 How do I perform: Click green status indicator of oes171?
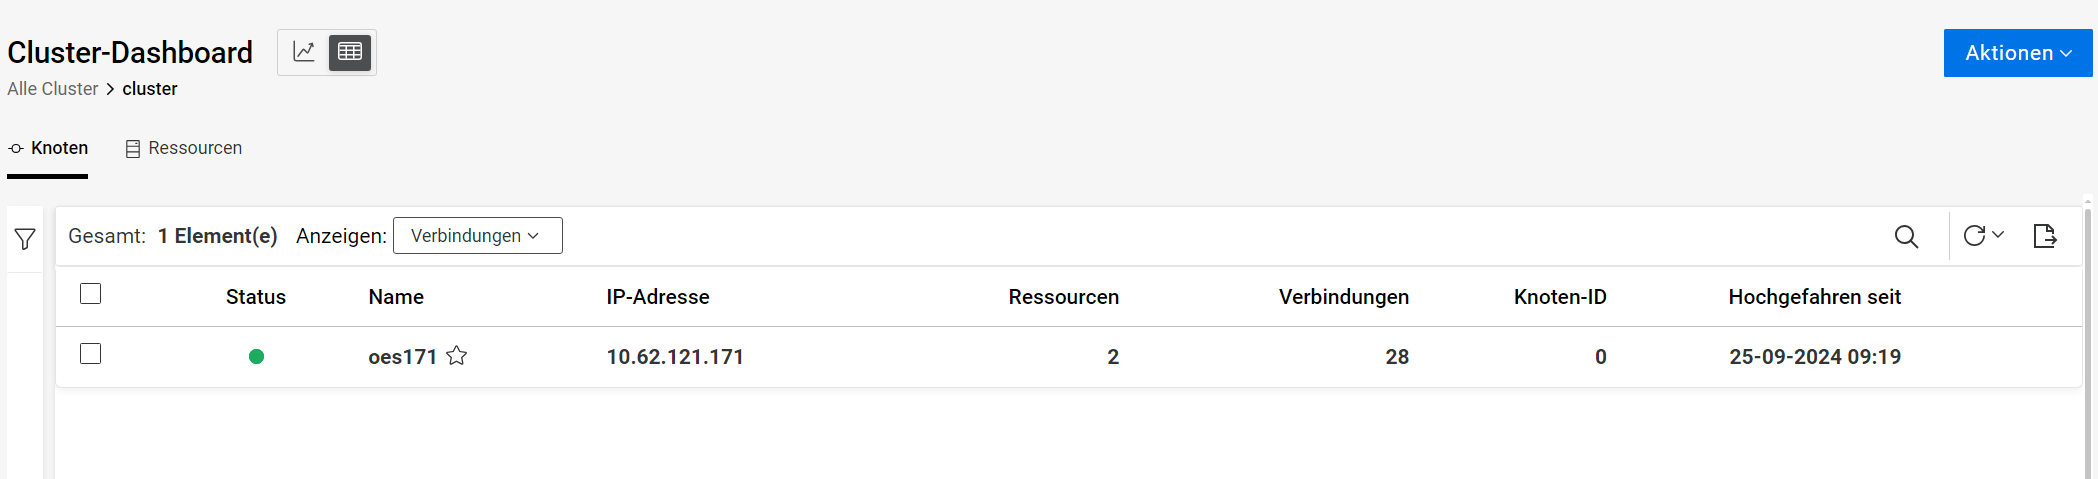pyautogui.click(x=256, y=357)
